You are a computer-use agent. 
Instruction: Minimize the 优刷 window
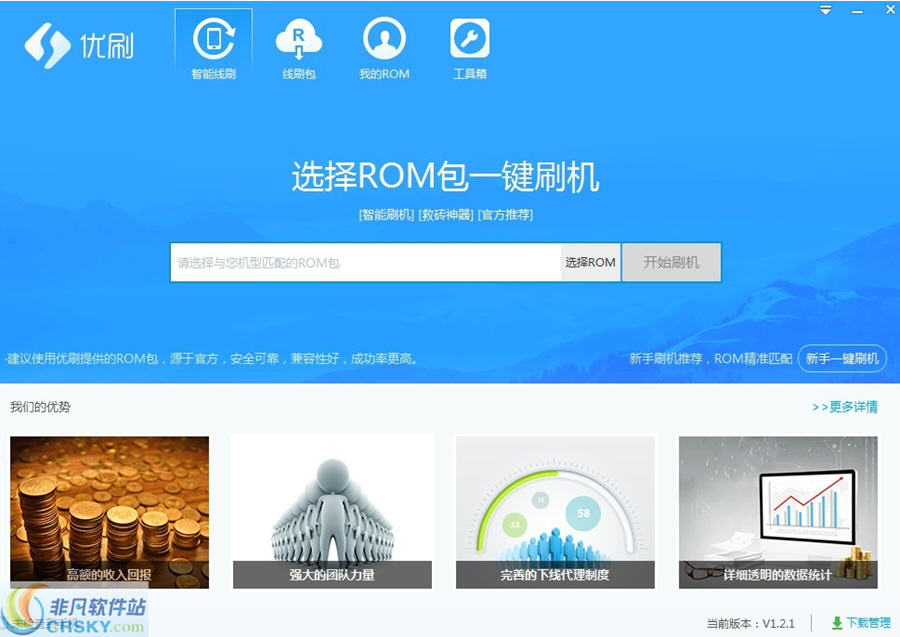[x=858, y=11]
